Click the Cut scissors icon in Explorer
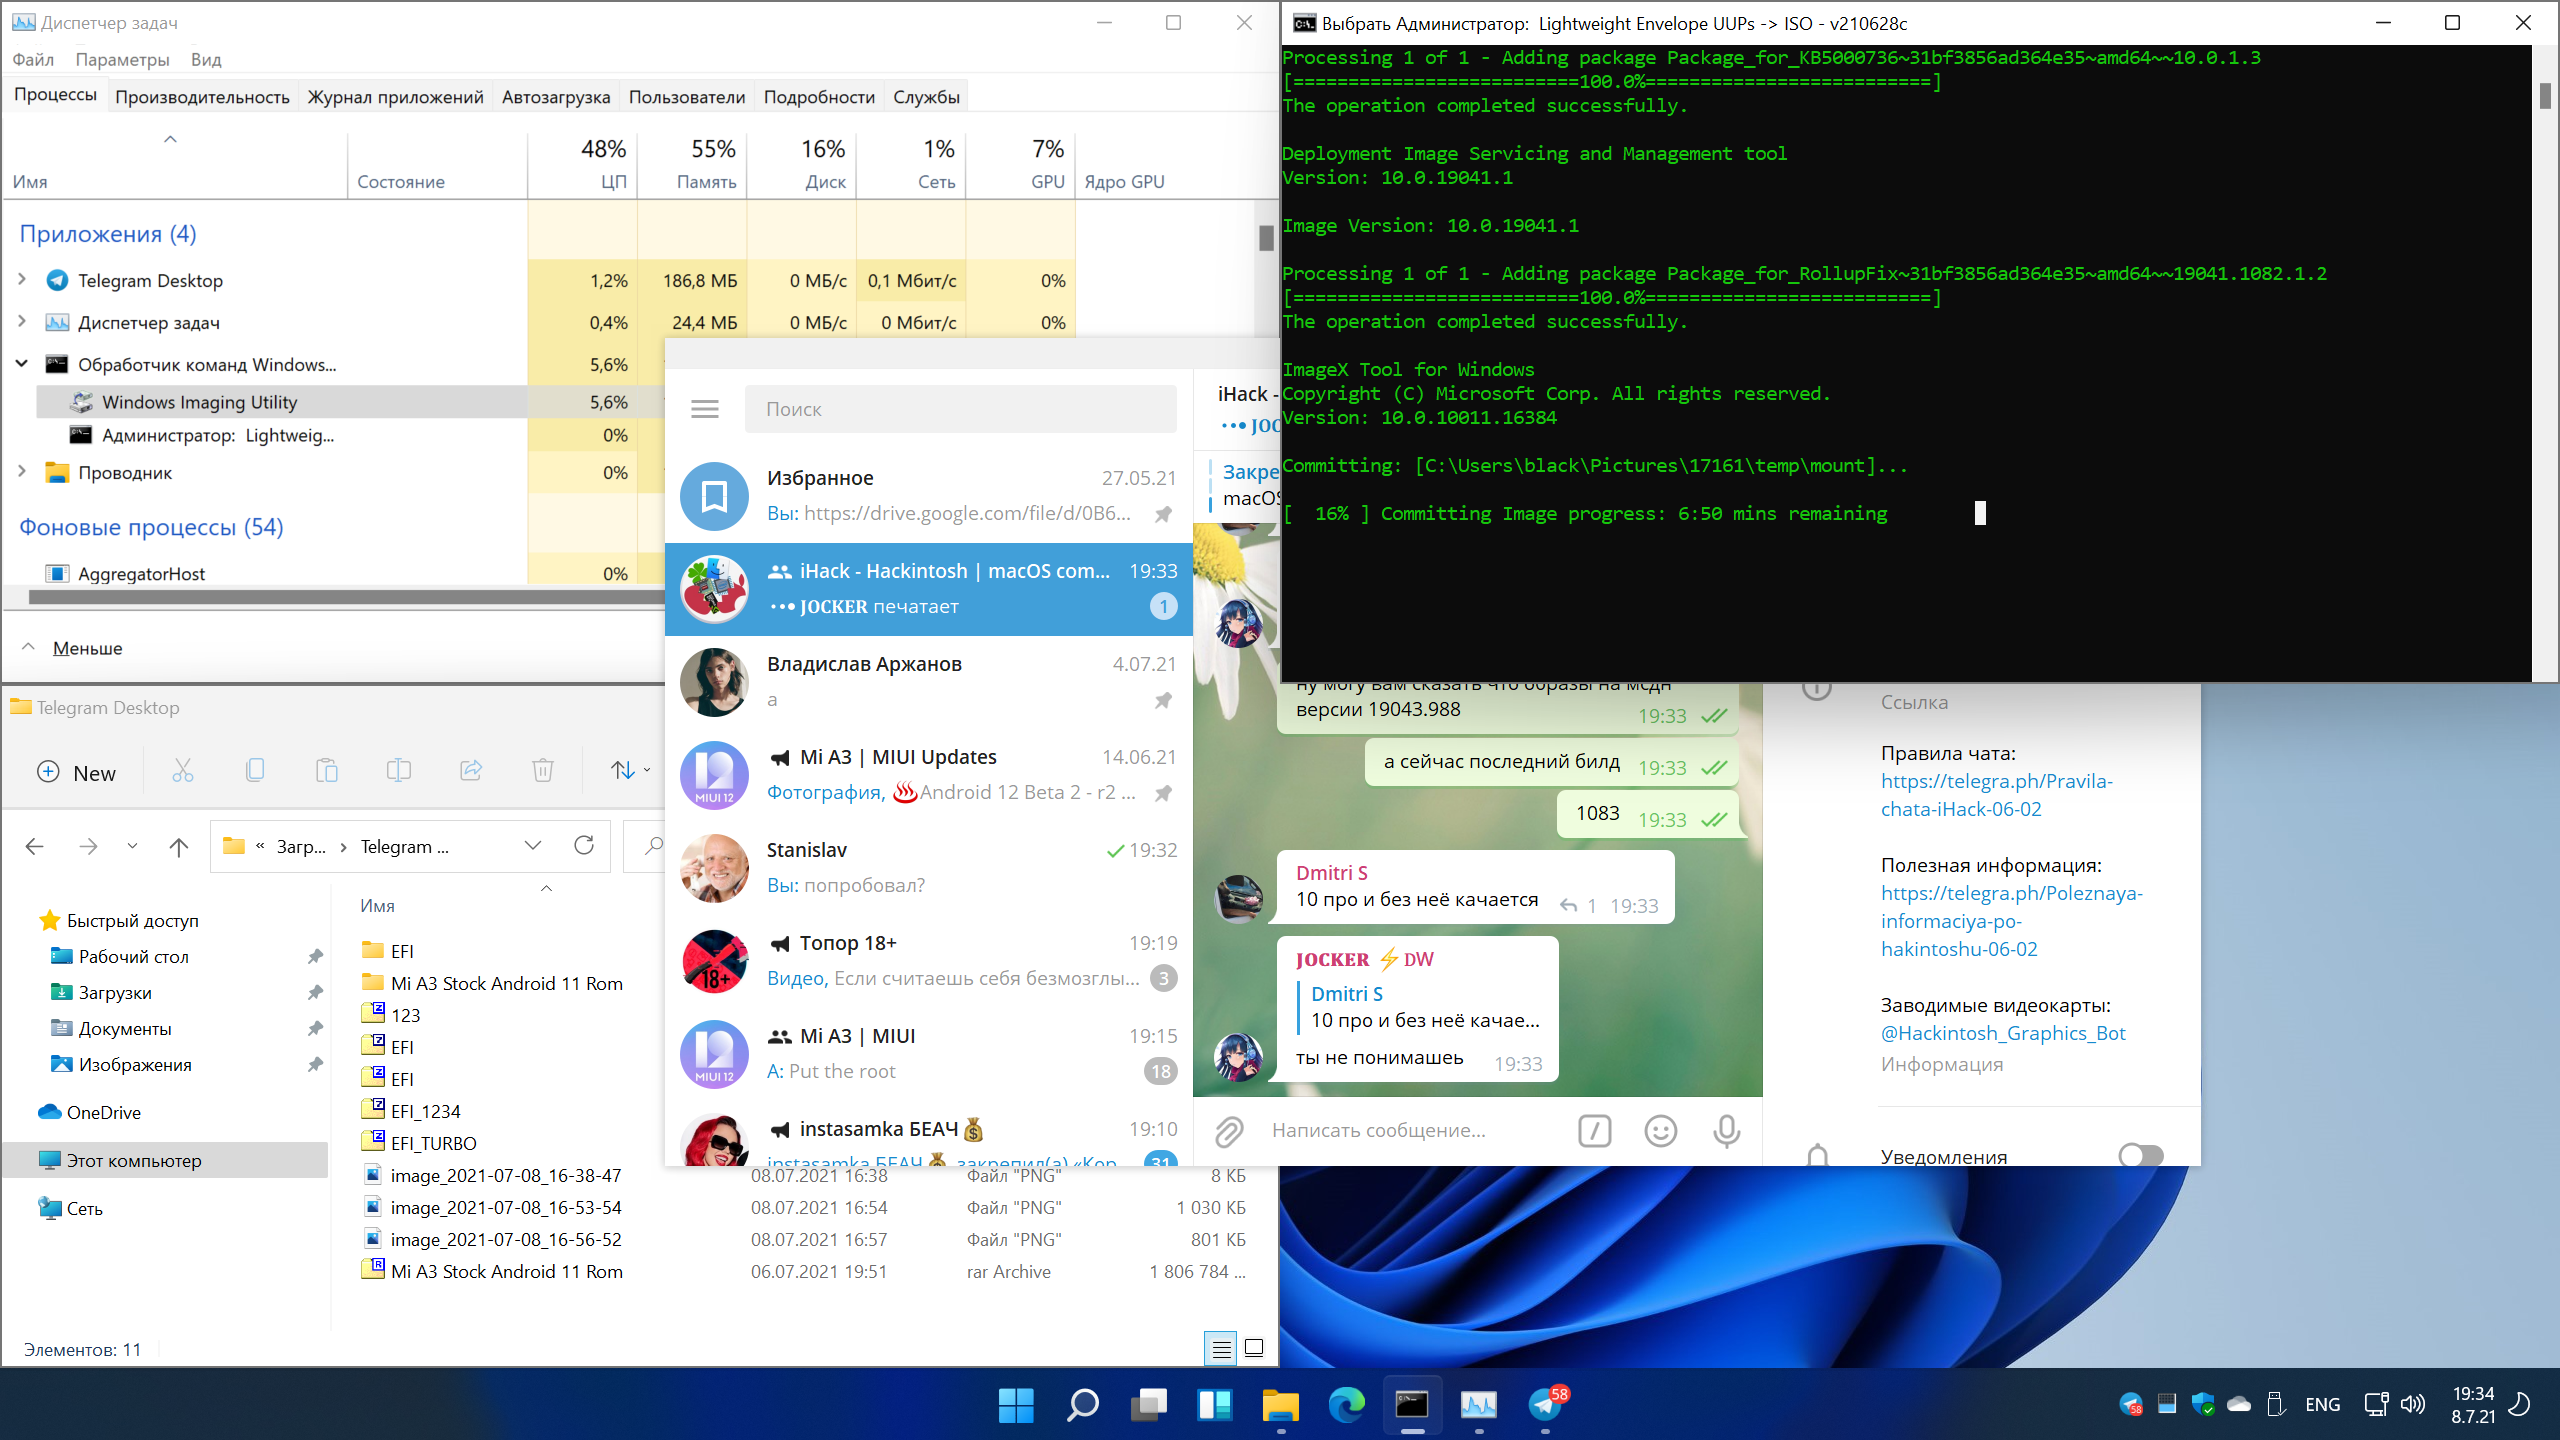This screenshot has width=2560, height=1440. 183,770
